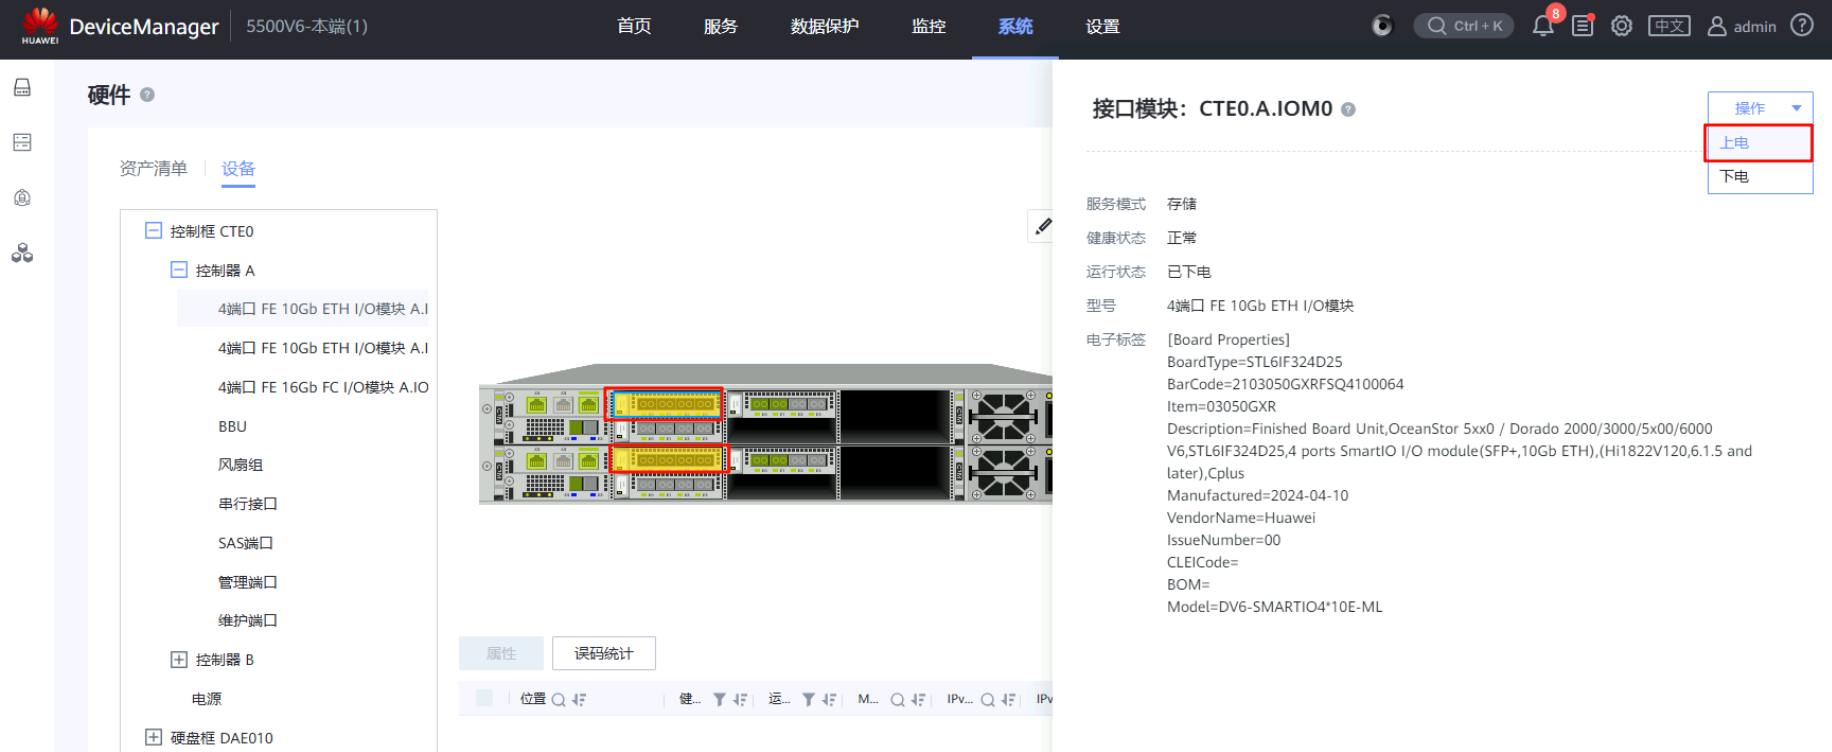Expand the 硬盘框 DAE010 node

tap(153, 737)
